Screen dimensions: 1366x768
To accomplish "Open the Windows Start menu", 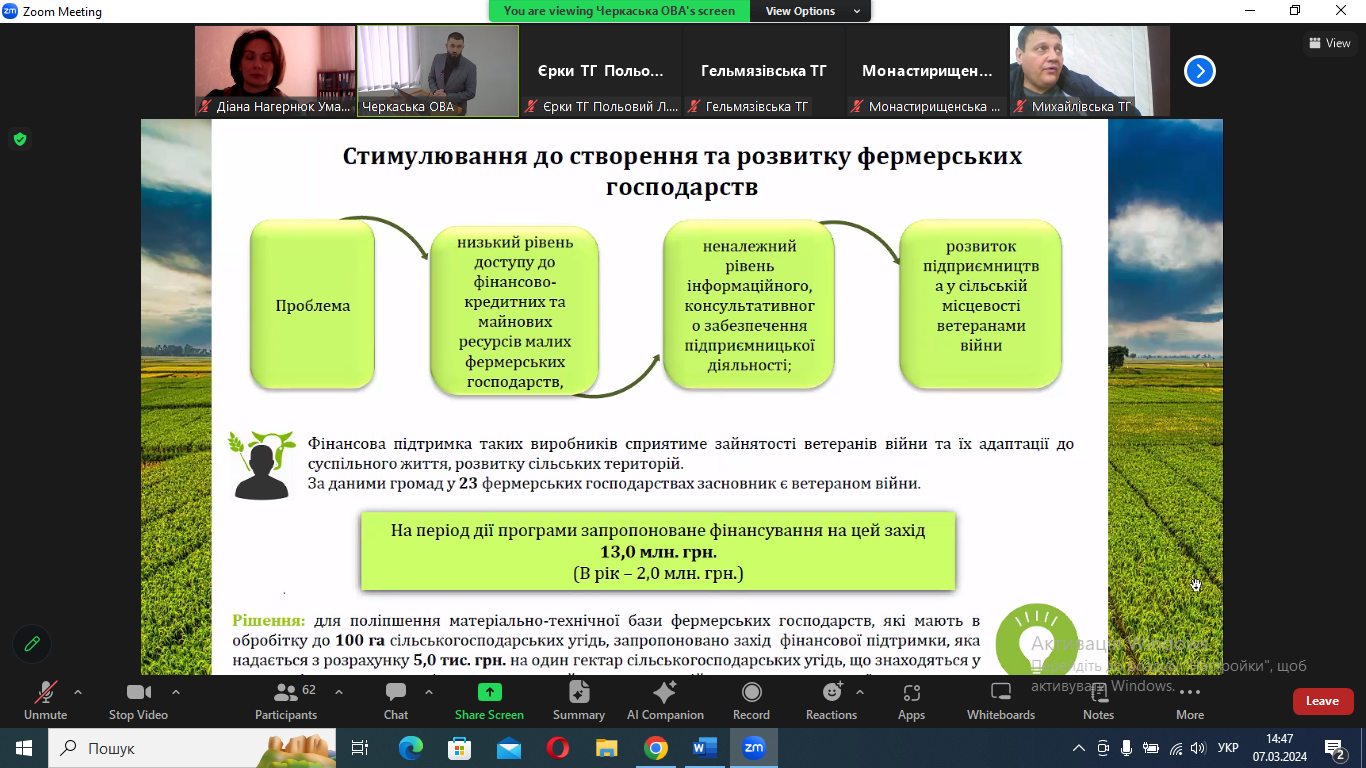I will [24, 748].
